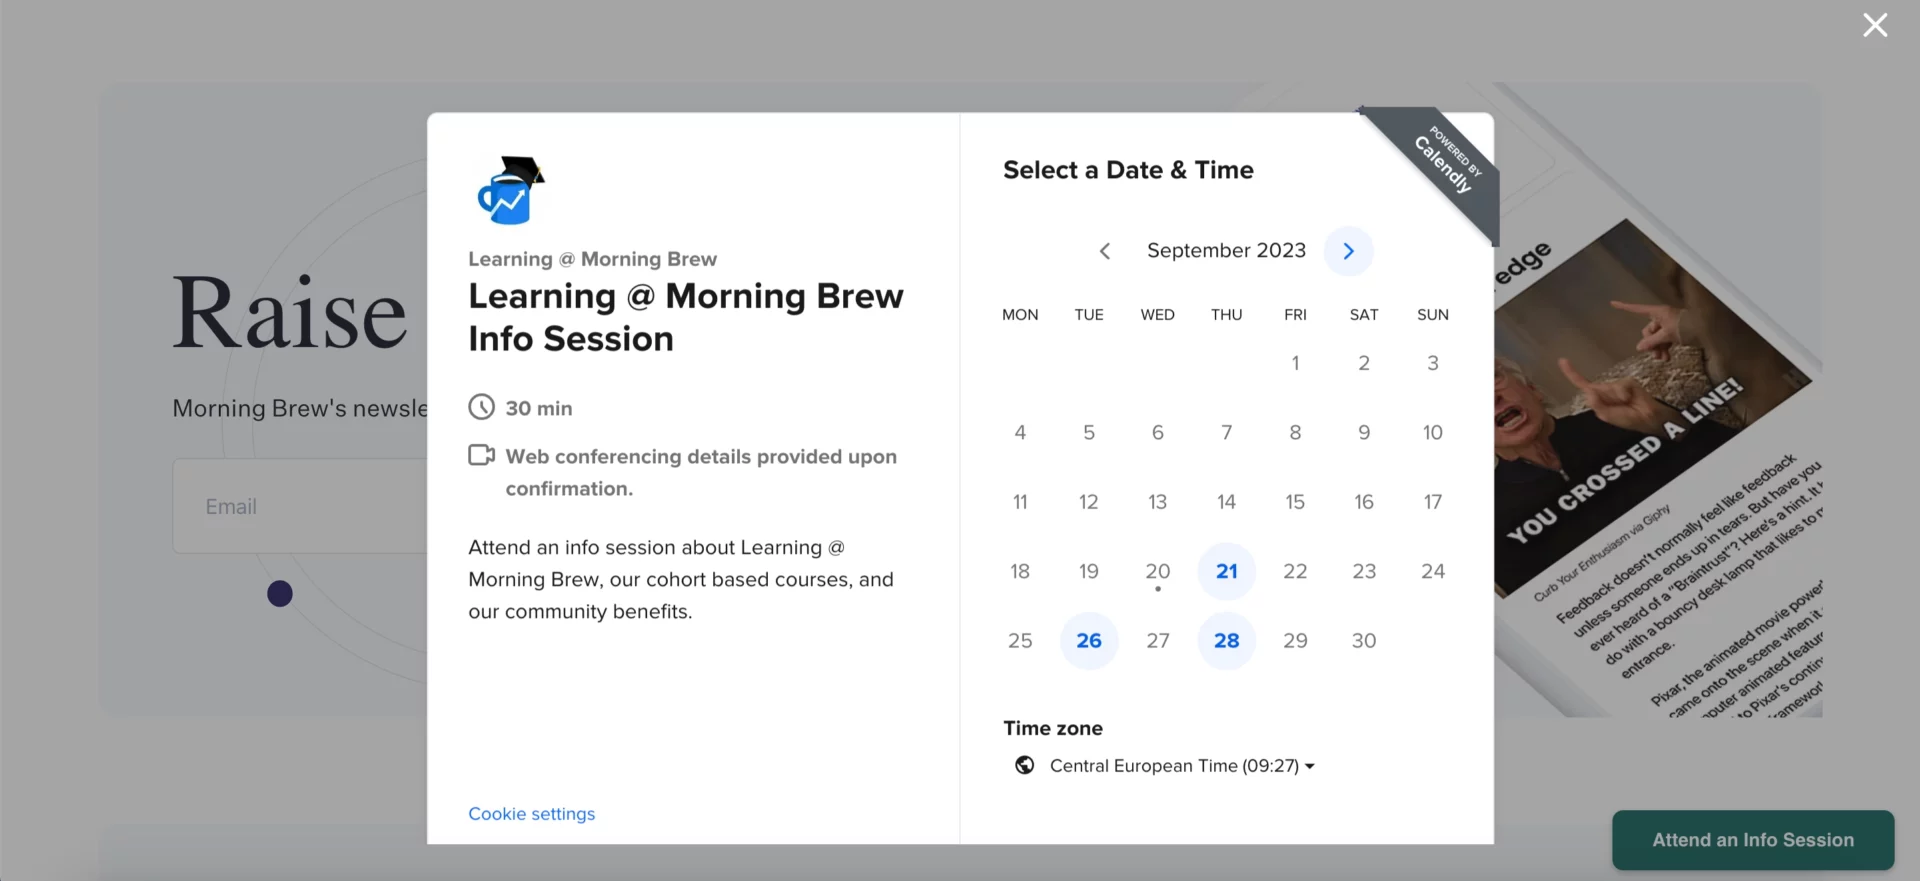Click date 14 in the calendar
The height and width of the screenshot is (881, 1920).
pos(1227,502)
